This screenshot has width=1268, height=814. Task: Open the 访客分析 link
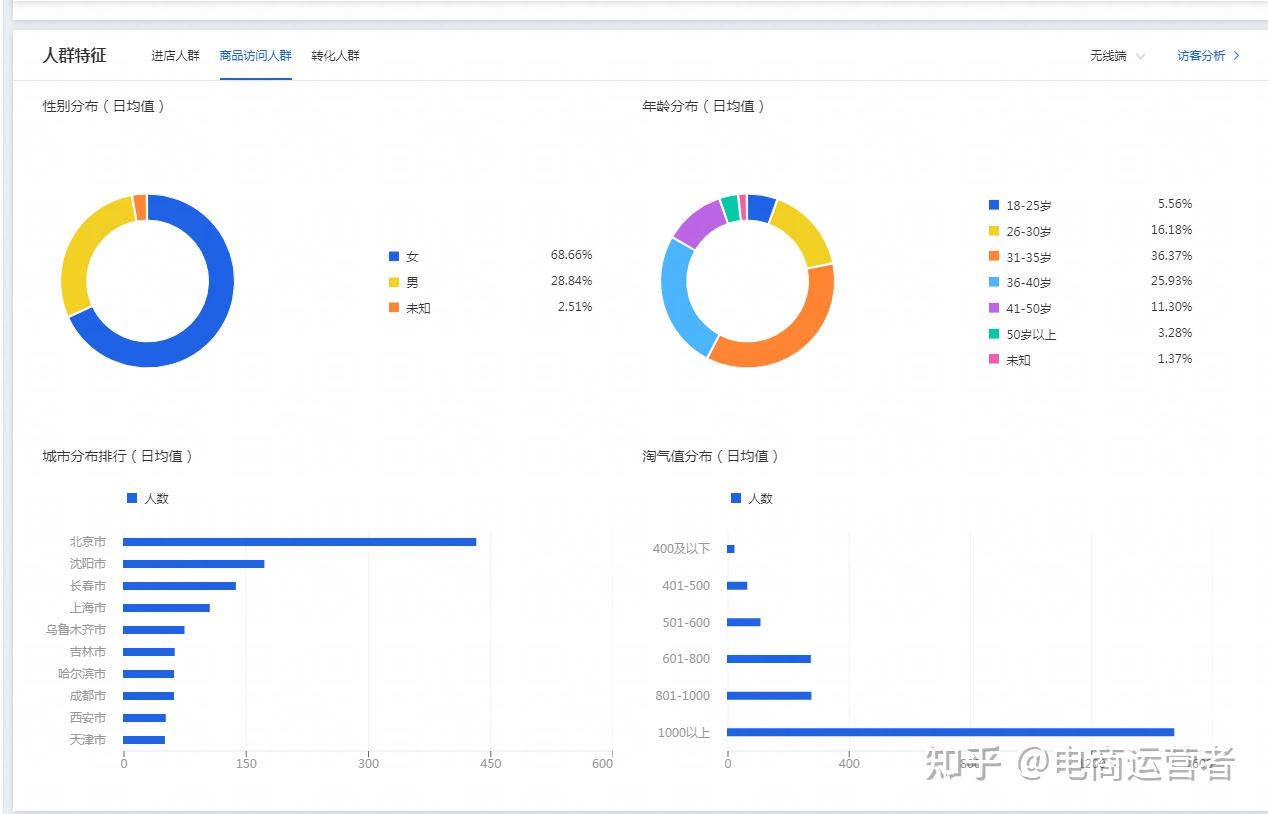click(1208, 56)
